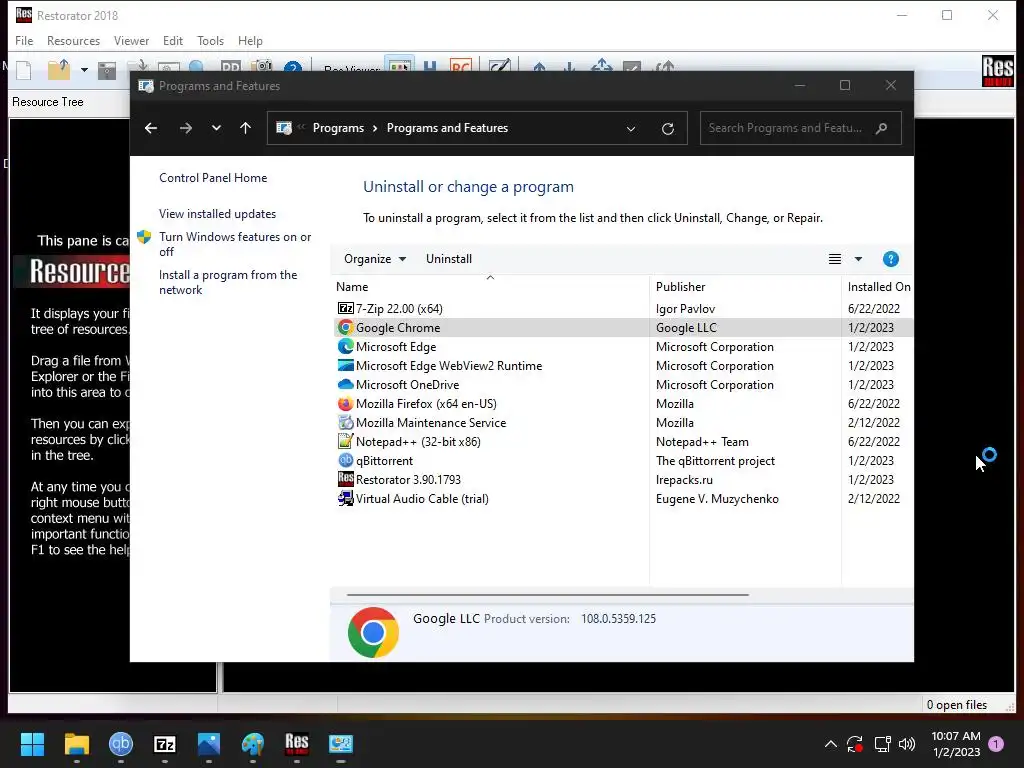
Task: Open the File menu in Restorator
Action: tap(24, 40)
